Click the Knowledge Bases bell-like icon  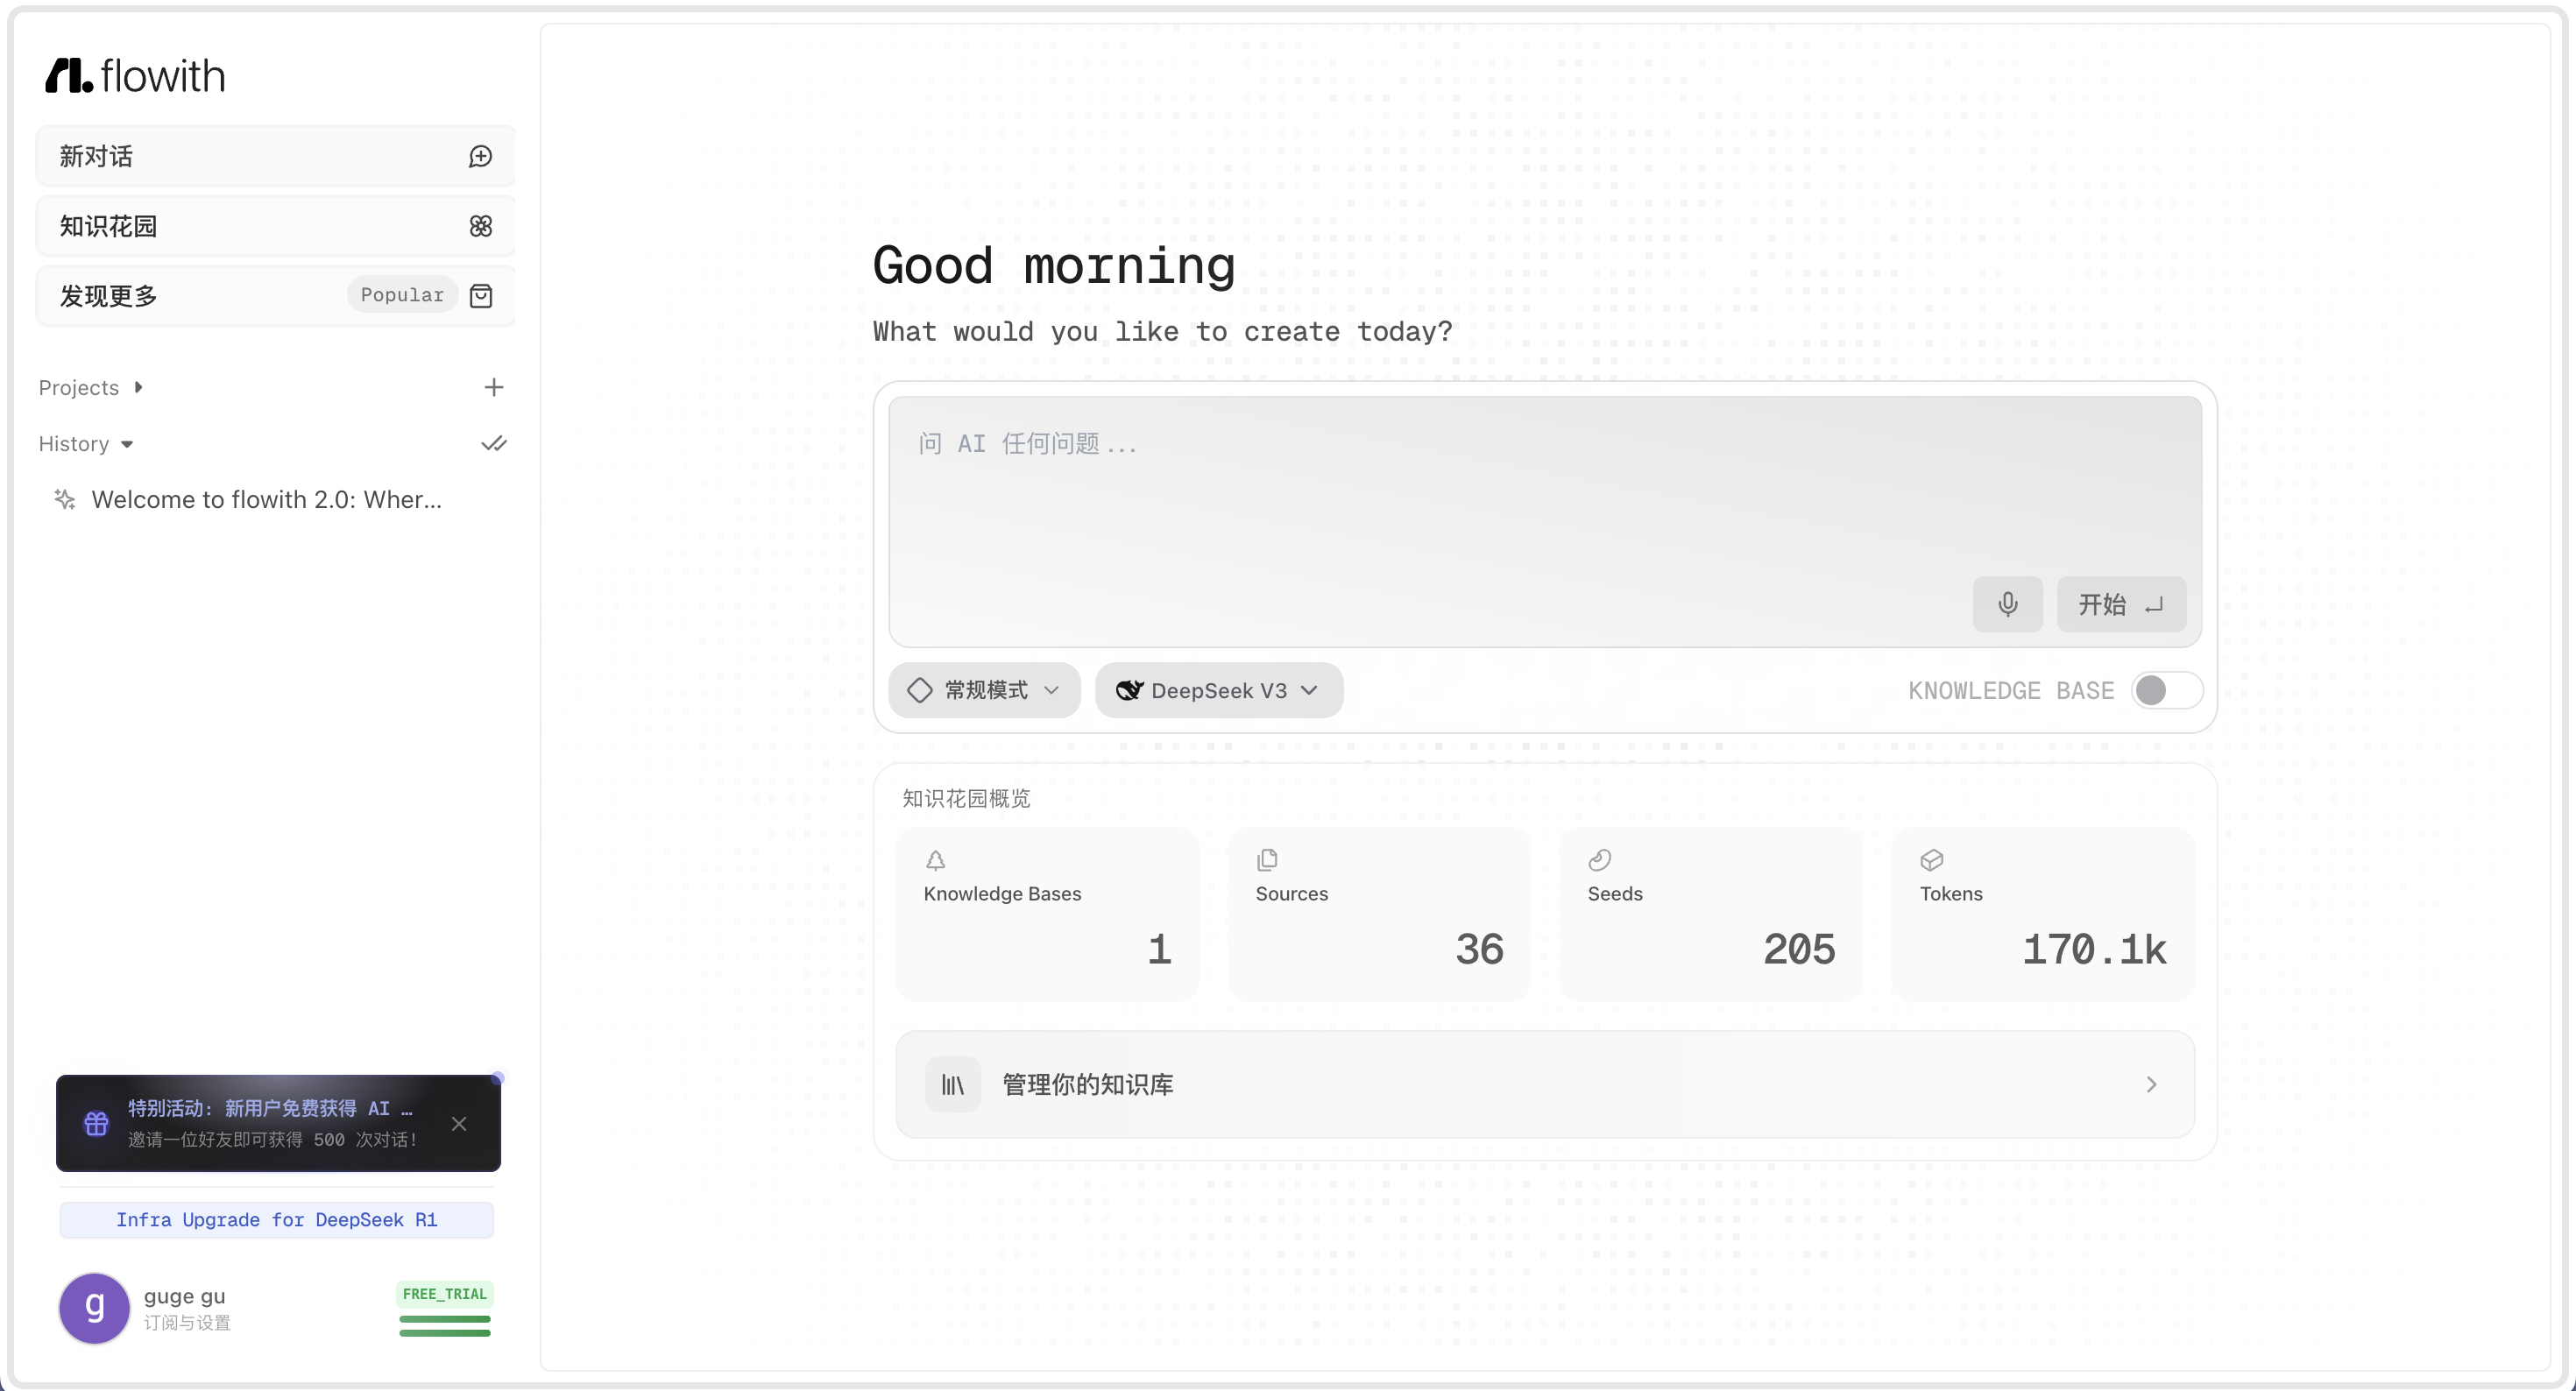[x=936, y=860]
